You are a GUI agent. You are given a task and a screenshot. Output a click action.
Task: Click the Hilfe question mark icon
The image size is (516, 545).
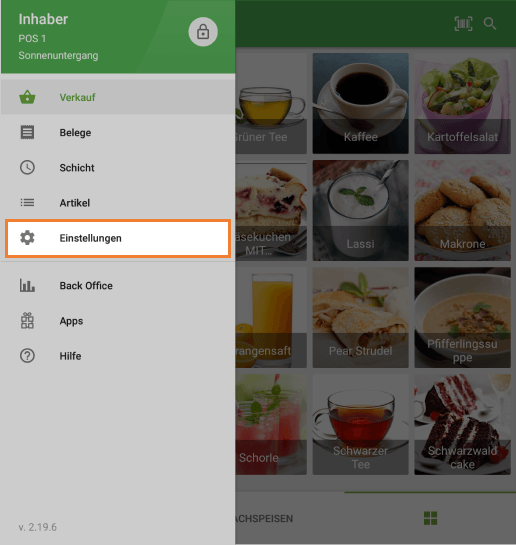(x=27, y=356)
